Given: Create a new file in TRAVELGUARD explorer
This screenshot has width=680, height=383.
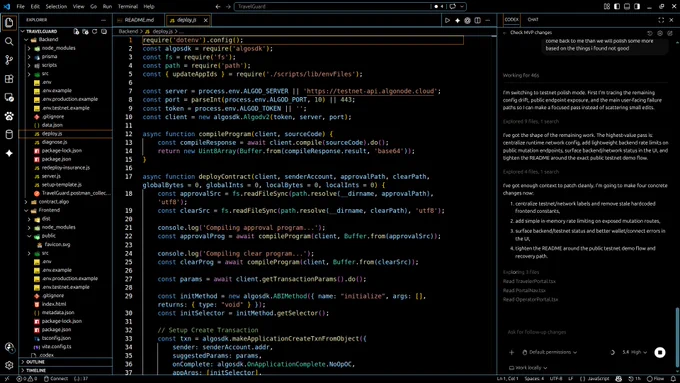Looking at the screenshot, I should click(x=76, y=32).
